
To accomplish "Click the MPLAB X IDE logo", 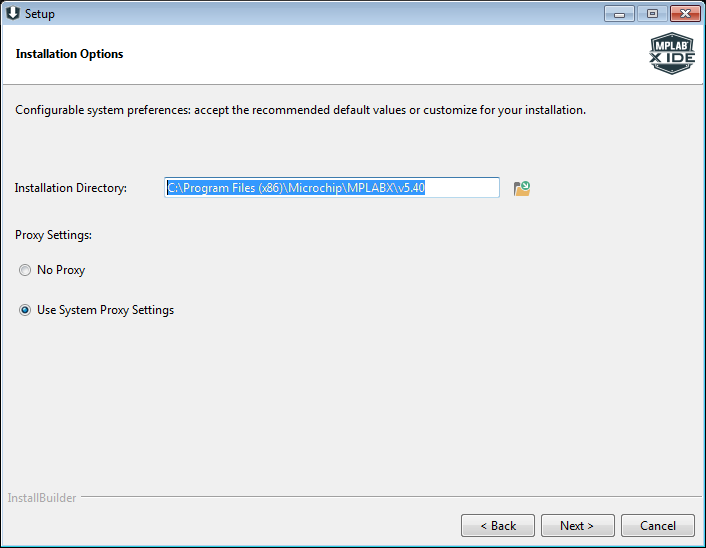I will point(671,54).
